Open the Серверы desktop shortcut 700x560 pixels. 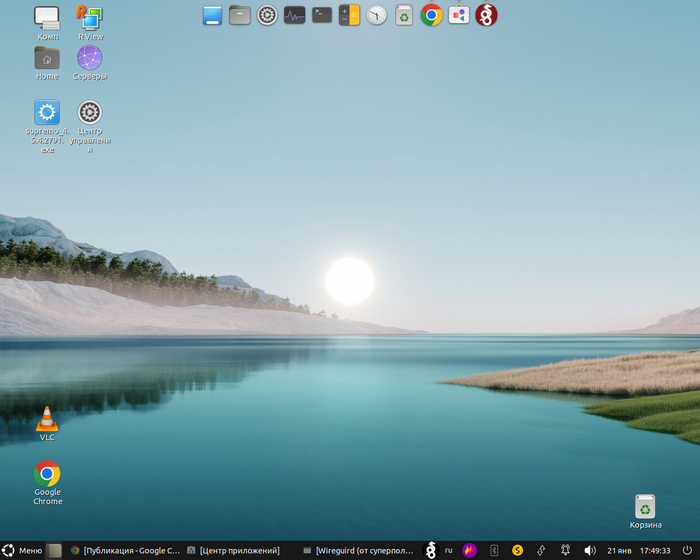(90, 58)
